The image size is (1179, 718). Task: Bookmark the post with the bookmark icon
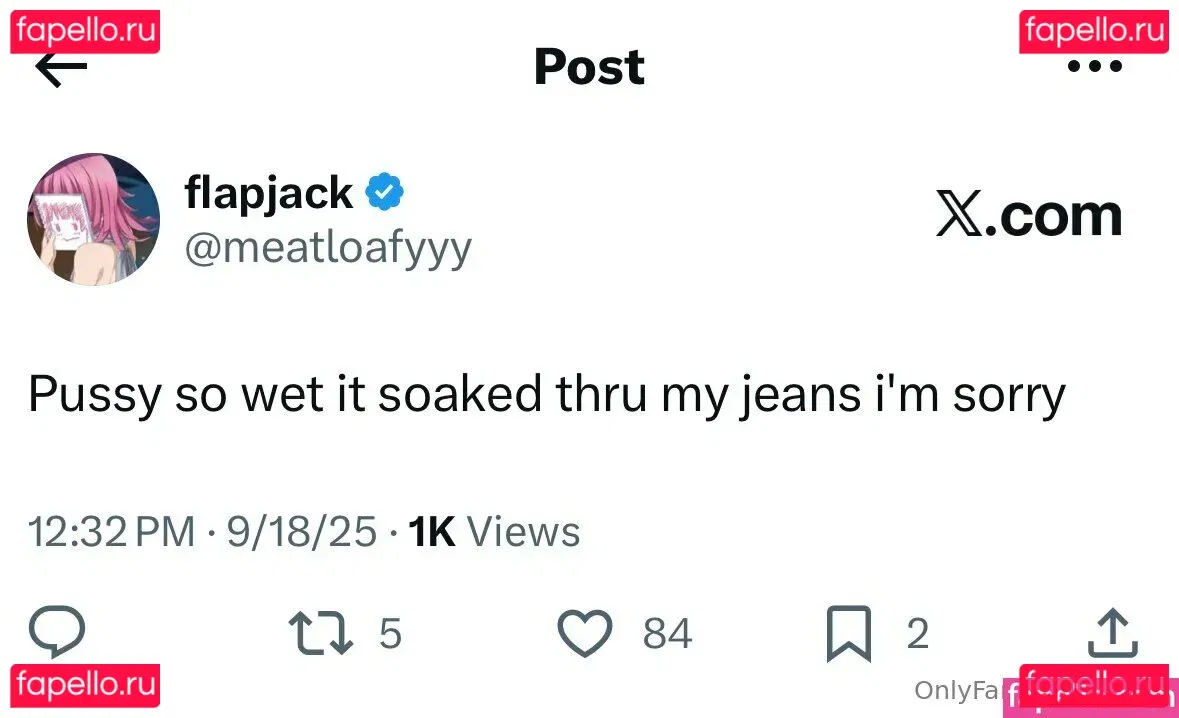849,635
